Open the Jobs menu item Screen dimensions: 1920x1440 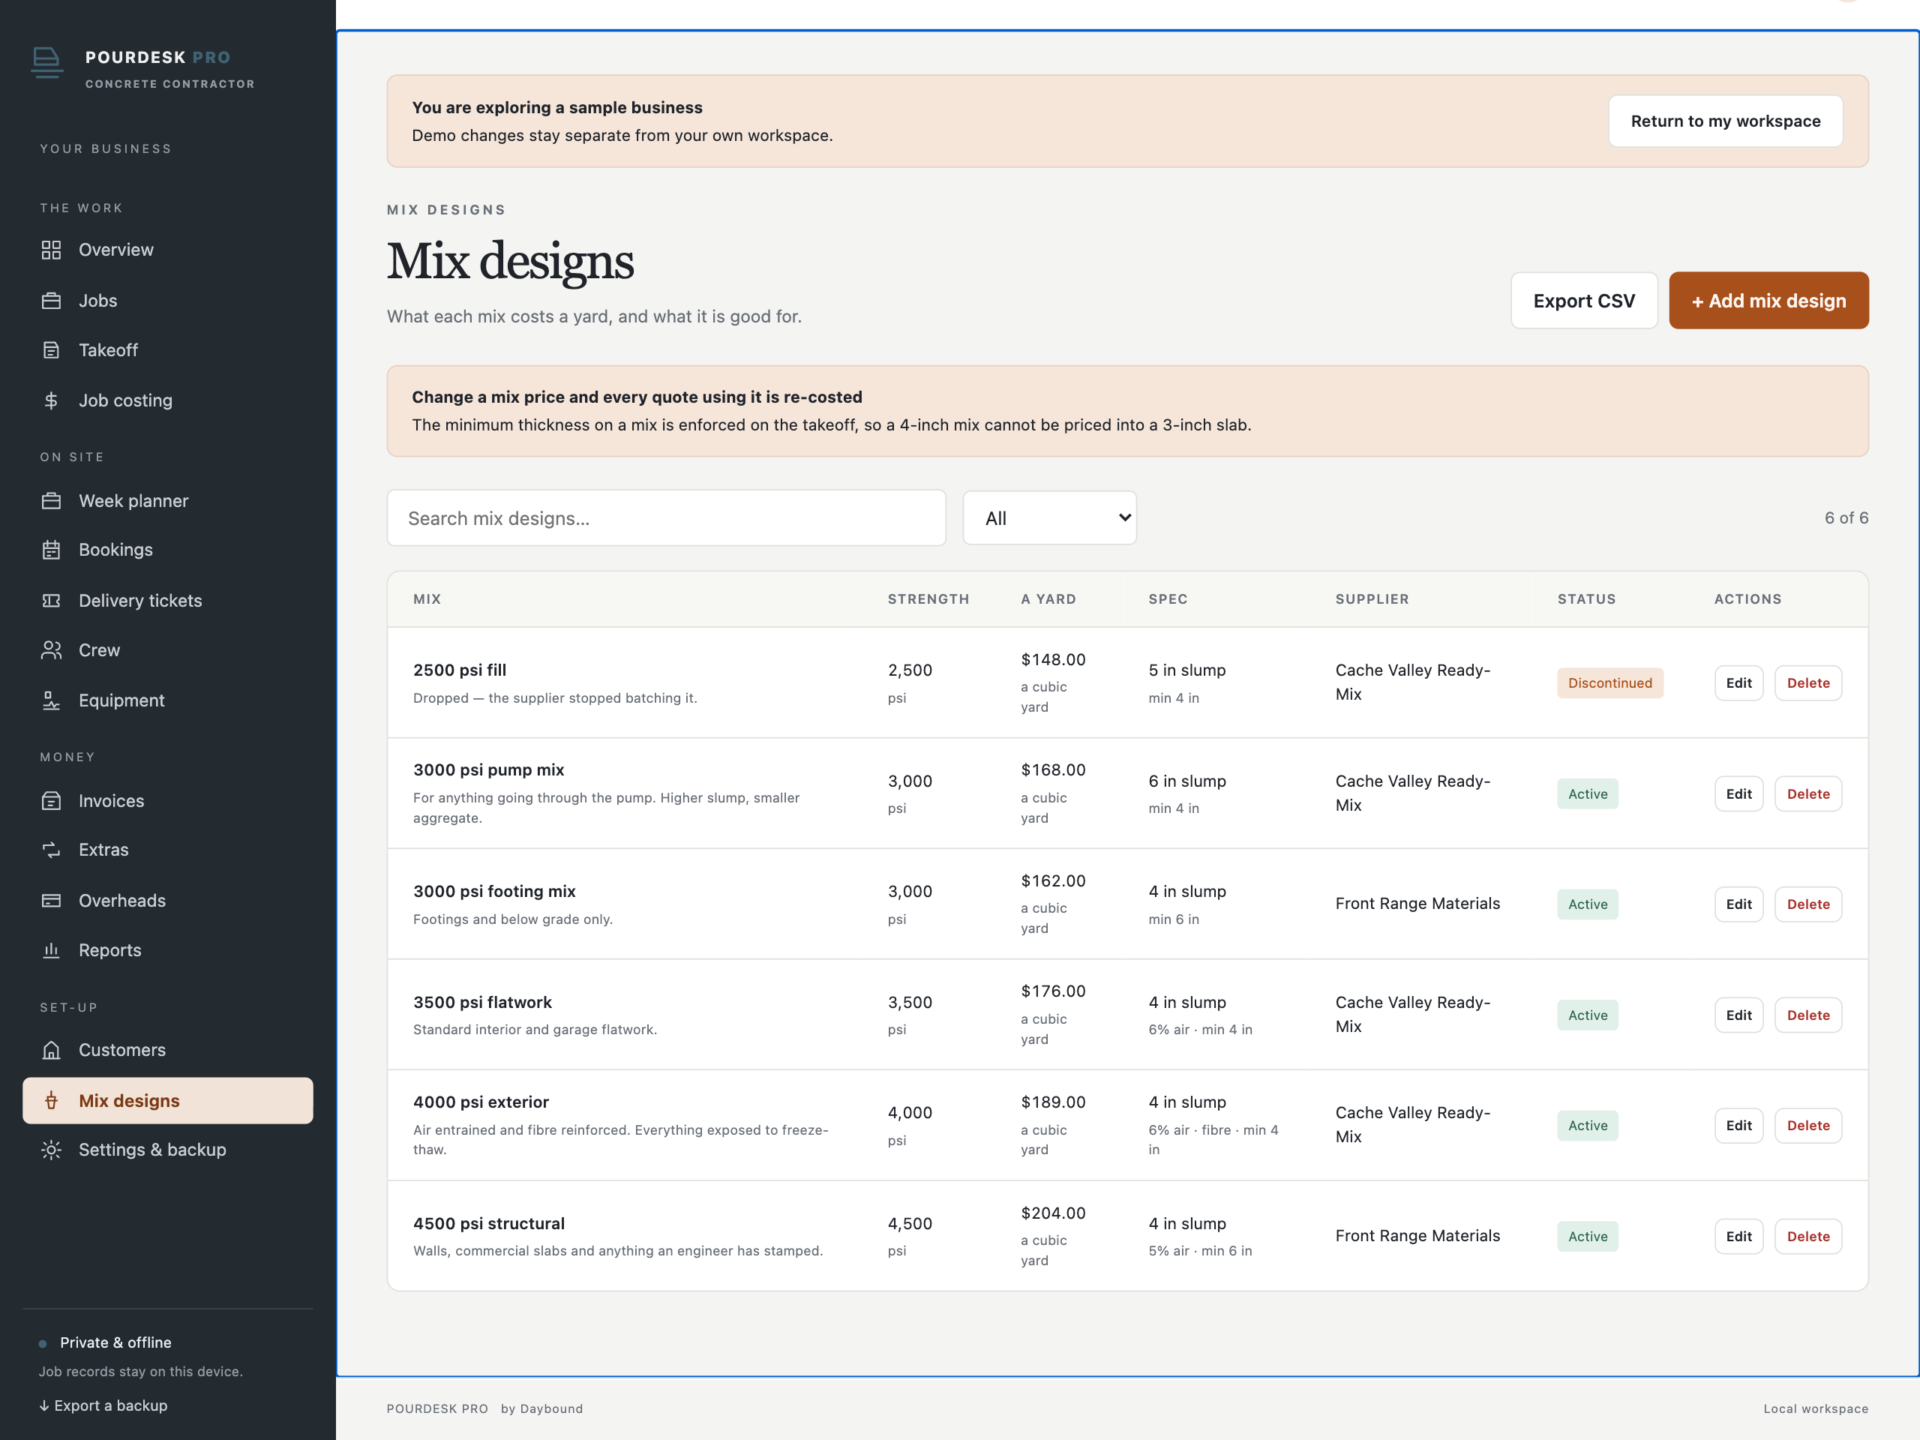[167, 301]
